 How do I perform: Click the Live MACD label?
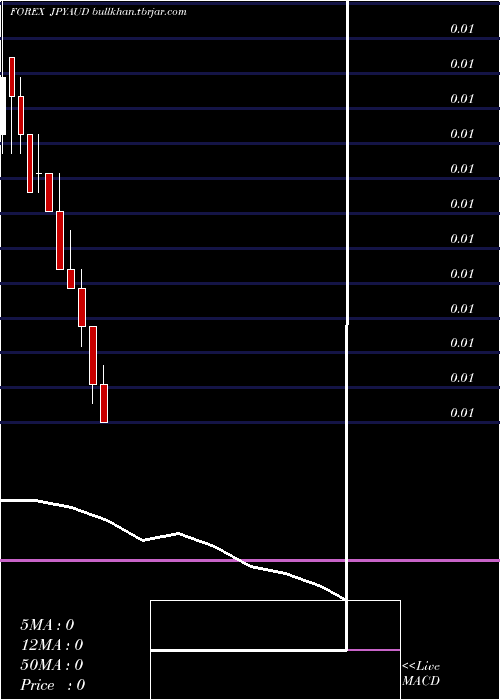(421, 674)
